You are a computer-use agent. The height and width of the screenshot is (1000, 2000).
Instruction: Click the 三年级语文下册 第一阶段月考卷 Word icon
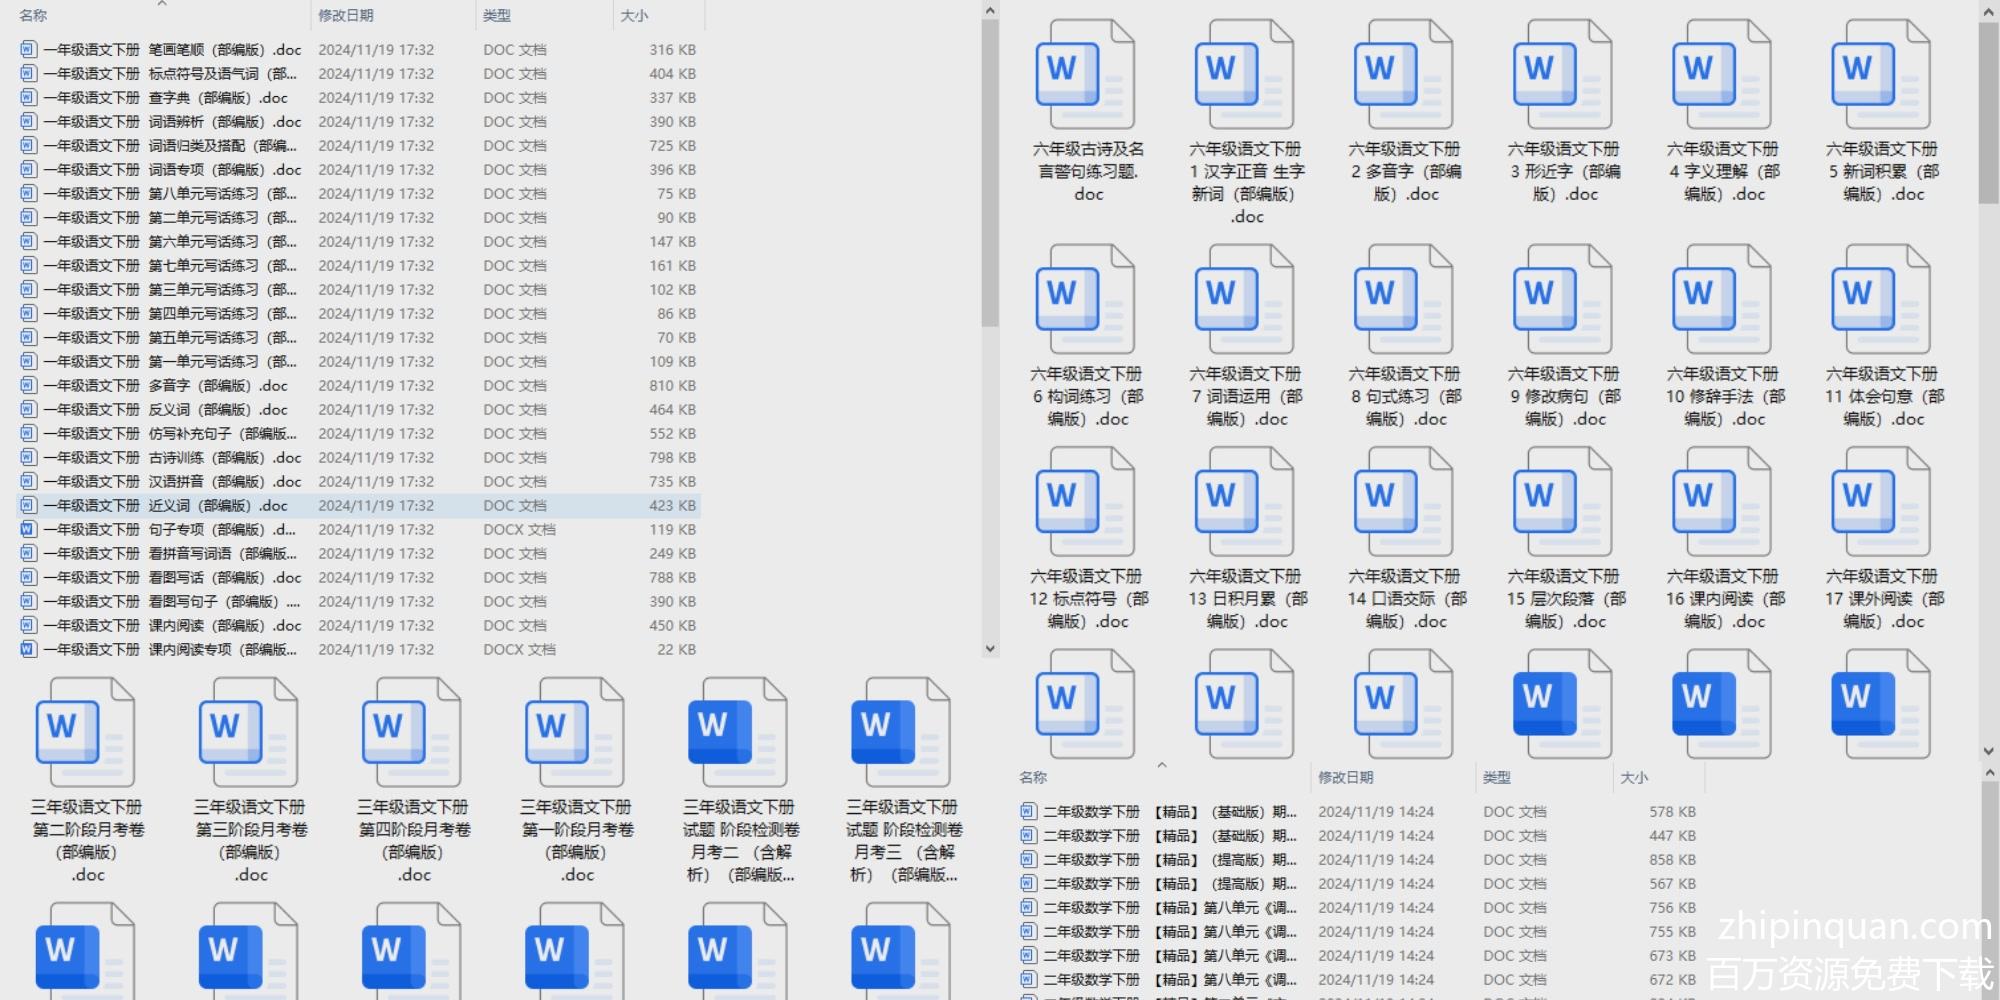pyautogui.click(x=576, y=733)
